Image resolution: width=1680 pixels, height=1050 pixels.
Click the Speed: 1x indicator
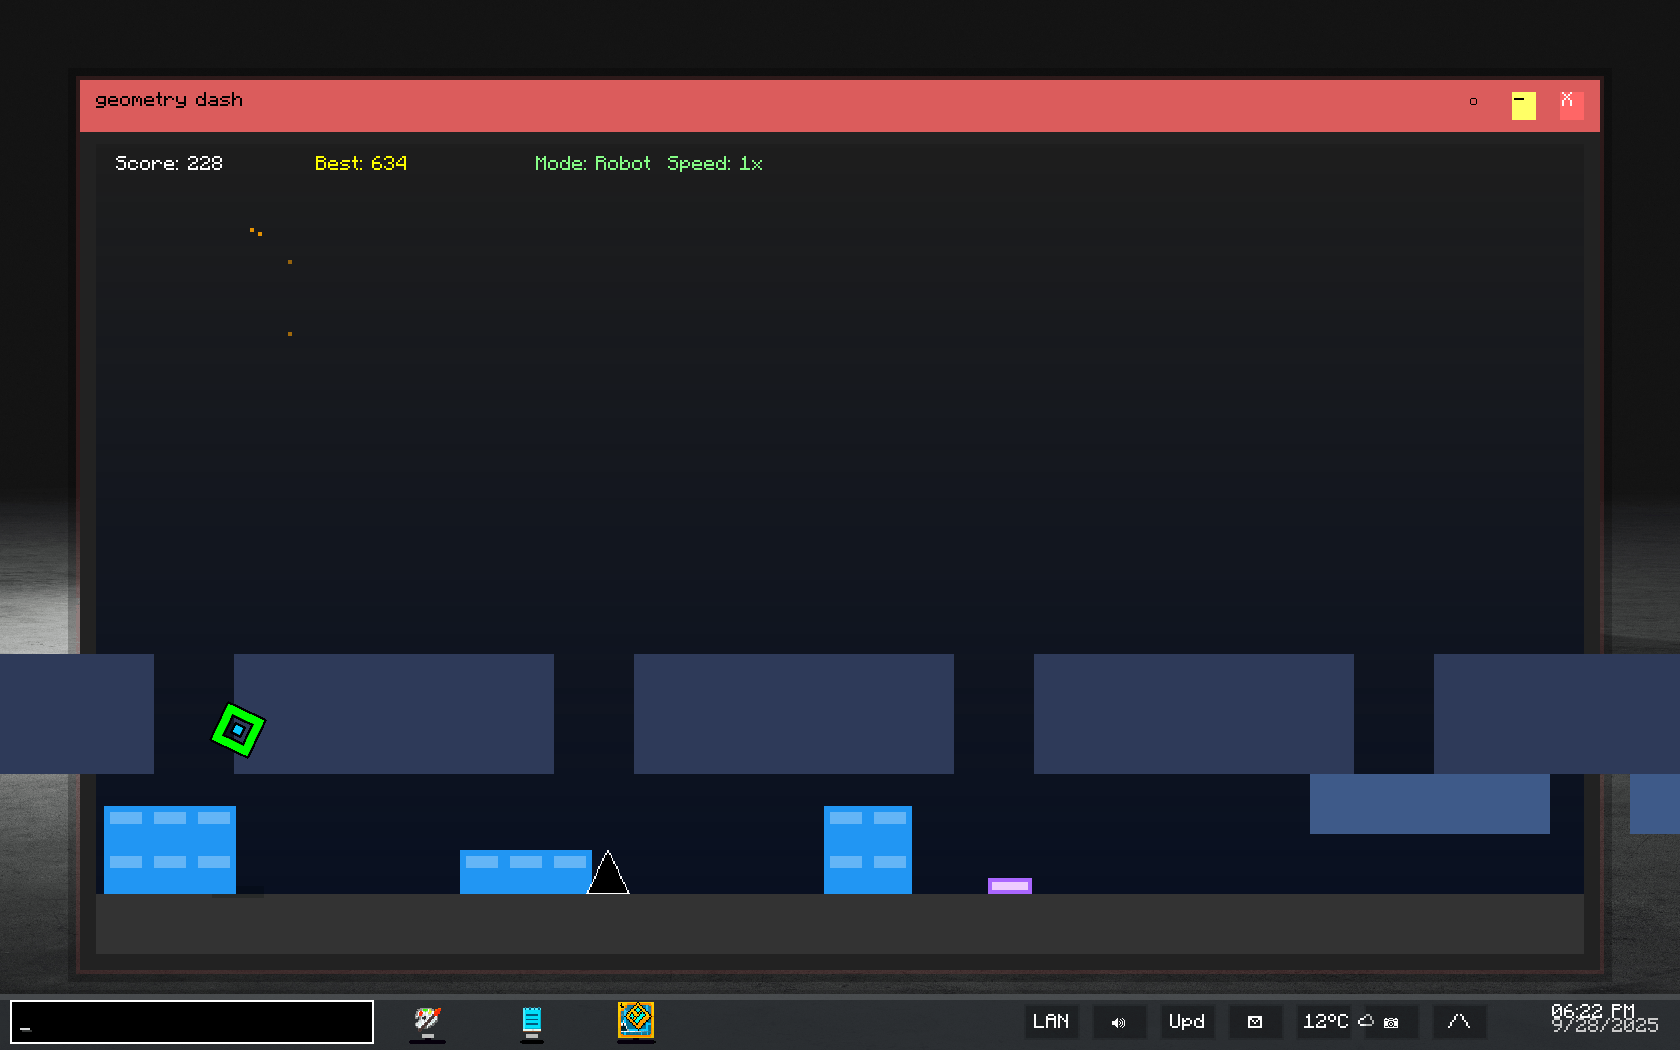coord(714,163)
